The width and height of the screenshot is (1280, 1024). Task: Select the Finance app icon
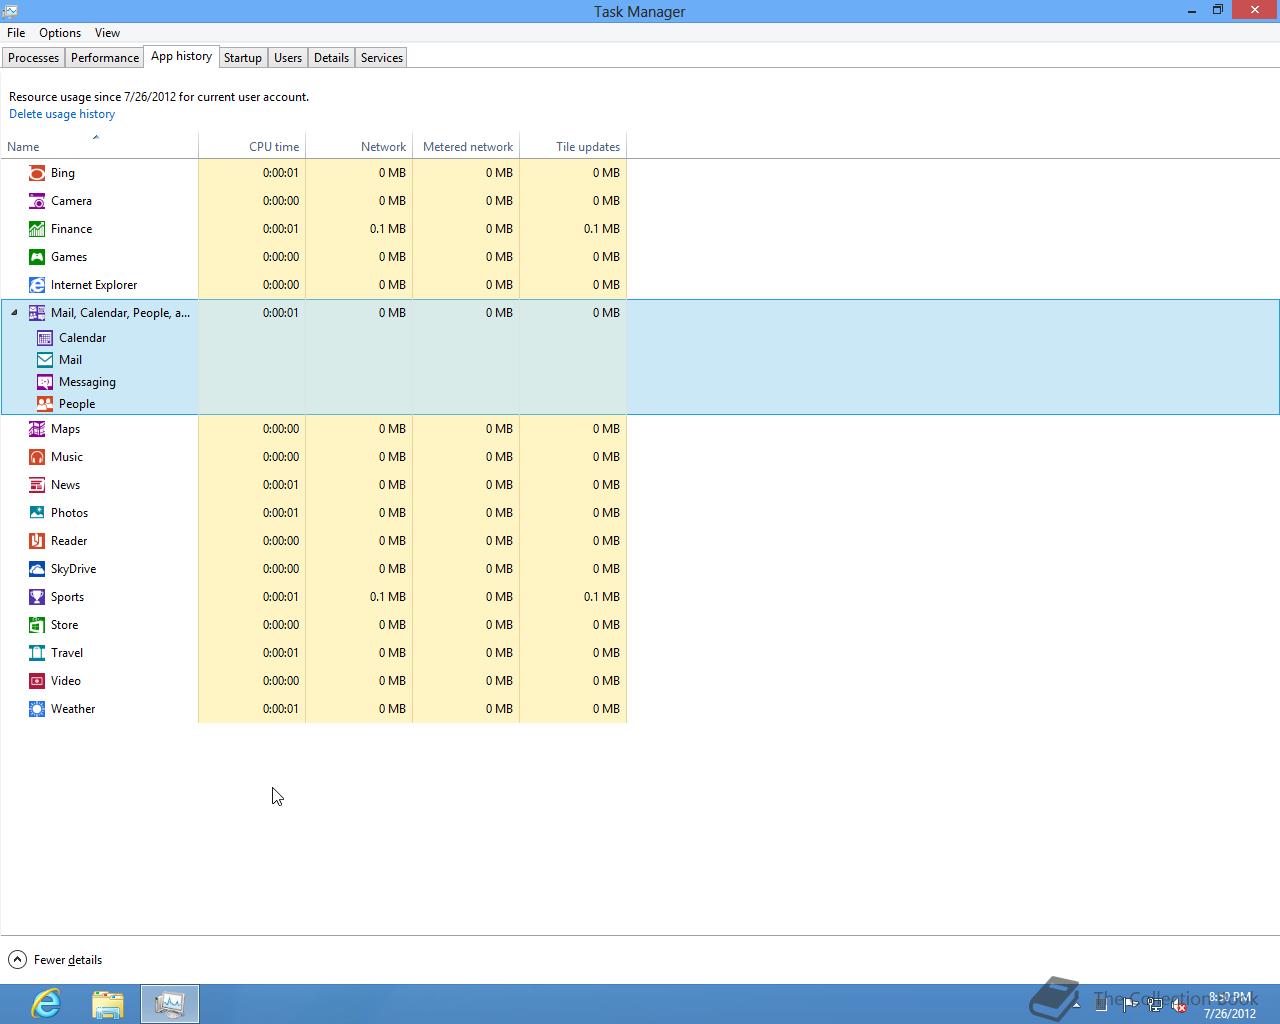click(37, 229)
